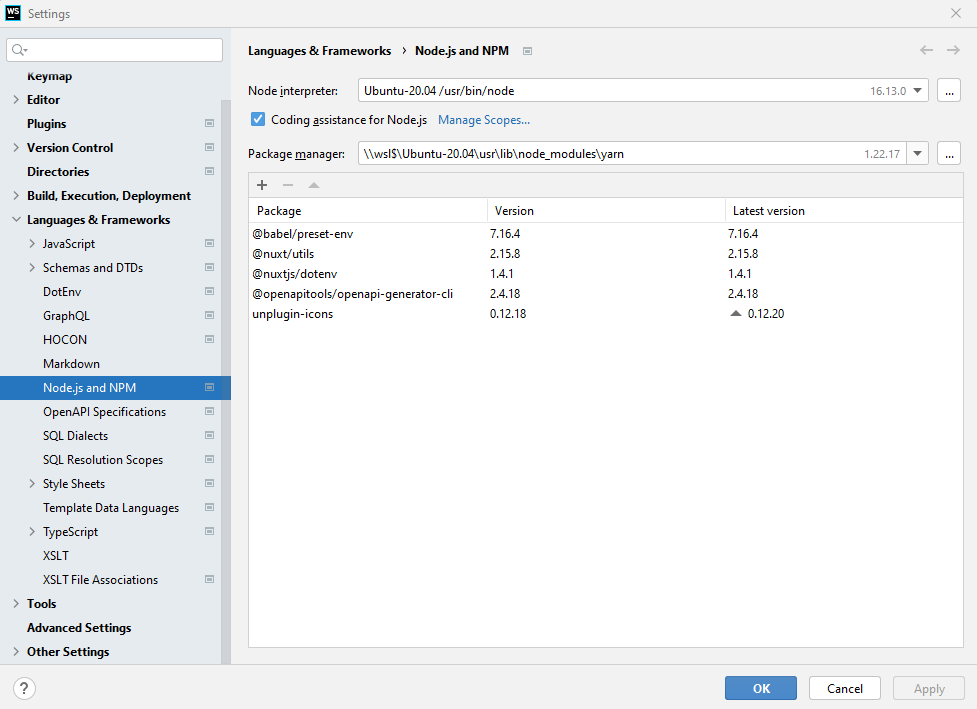Expand Build, Execution, Deployment section
Screen dimensions: 977x709
point(16,196)
